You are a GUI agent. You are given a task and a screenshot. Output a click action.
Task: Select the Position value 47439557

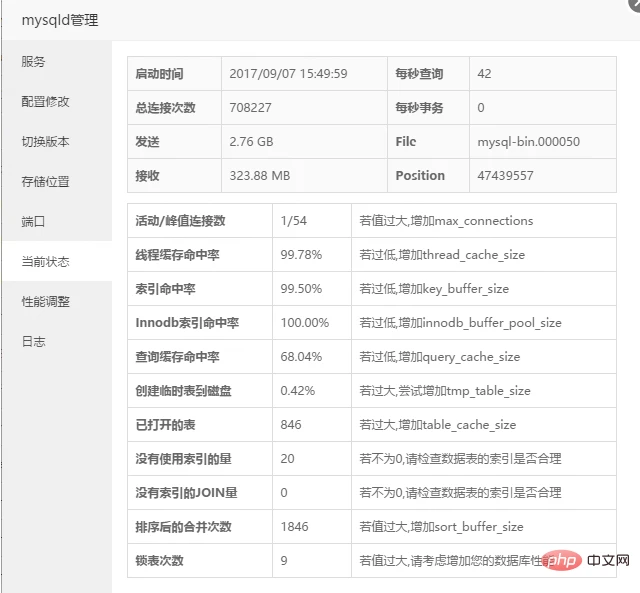505,175
